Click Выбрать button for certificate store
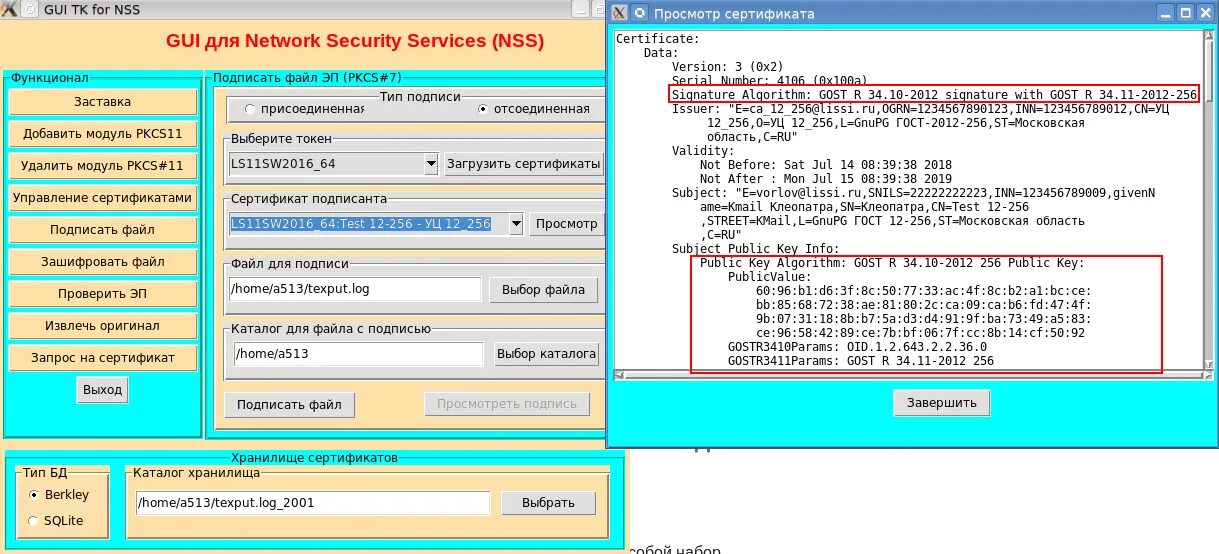This screenshot has height=554, width=1219. [x=549, y=503]
